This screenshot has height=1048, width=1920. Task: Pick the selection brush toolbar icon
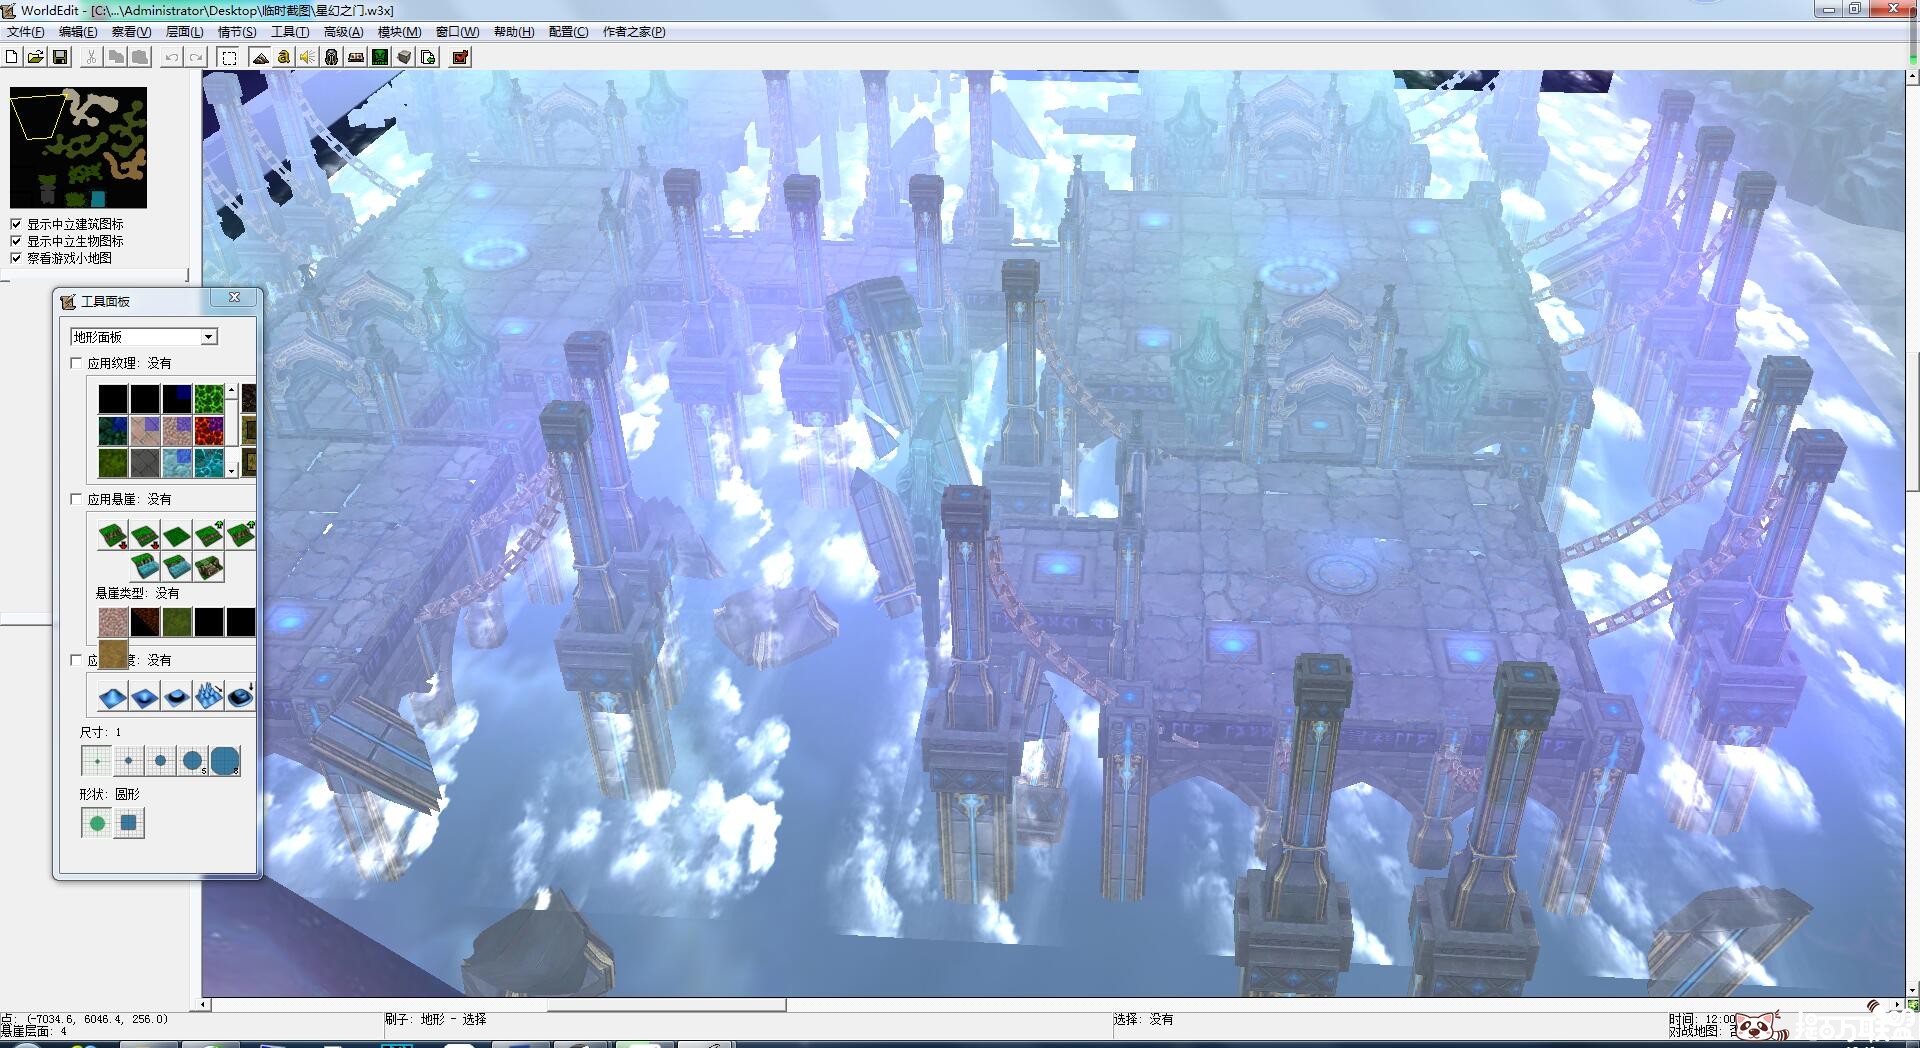tap(229, 57)
